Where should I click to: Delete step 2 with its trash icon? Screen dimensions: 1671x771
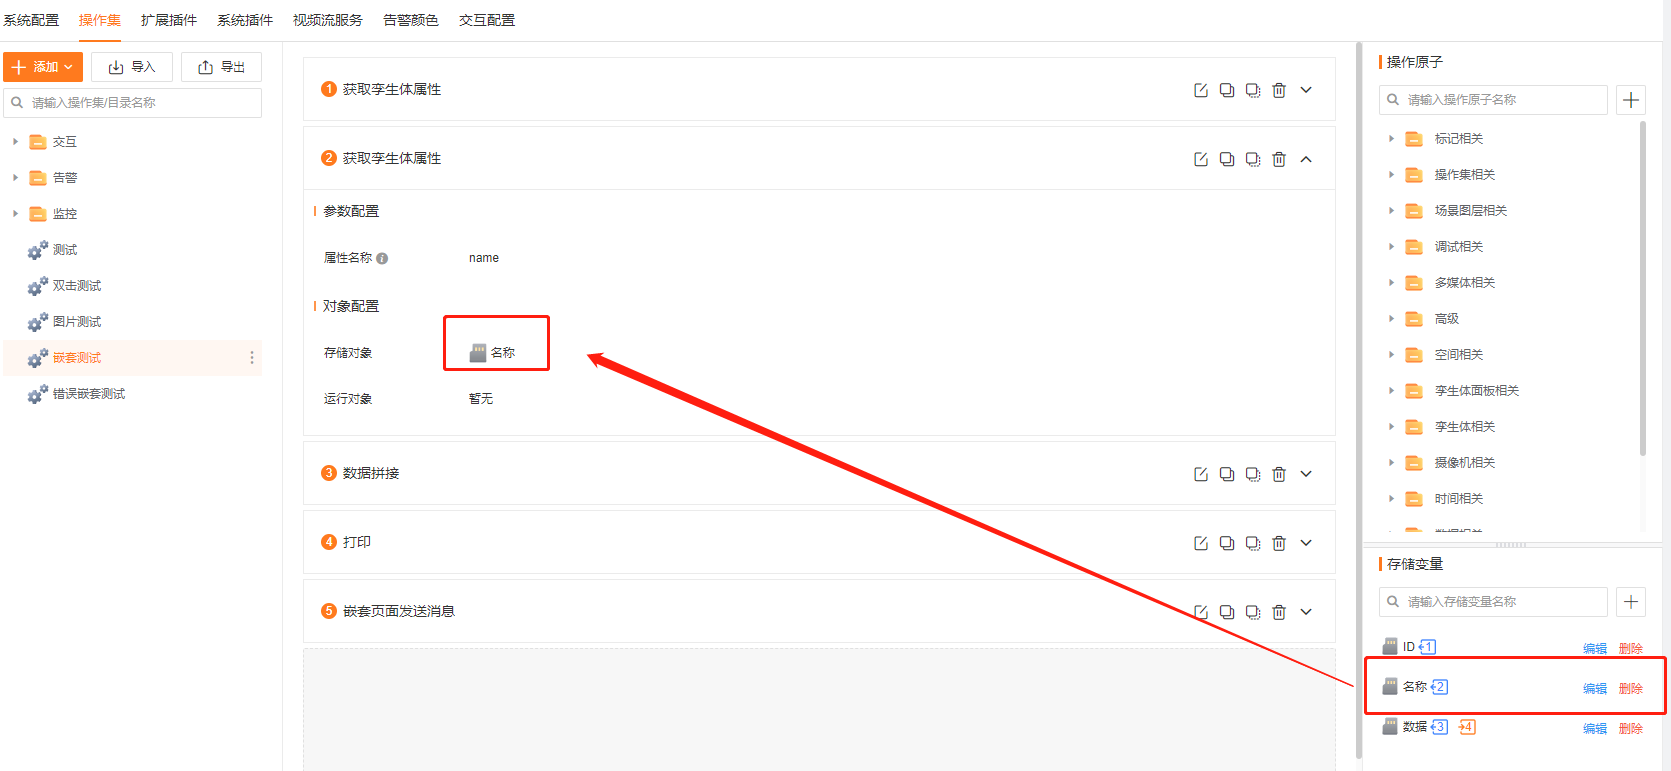click(1279, 159)
